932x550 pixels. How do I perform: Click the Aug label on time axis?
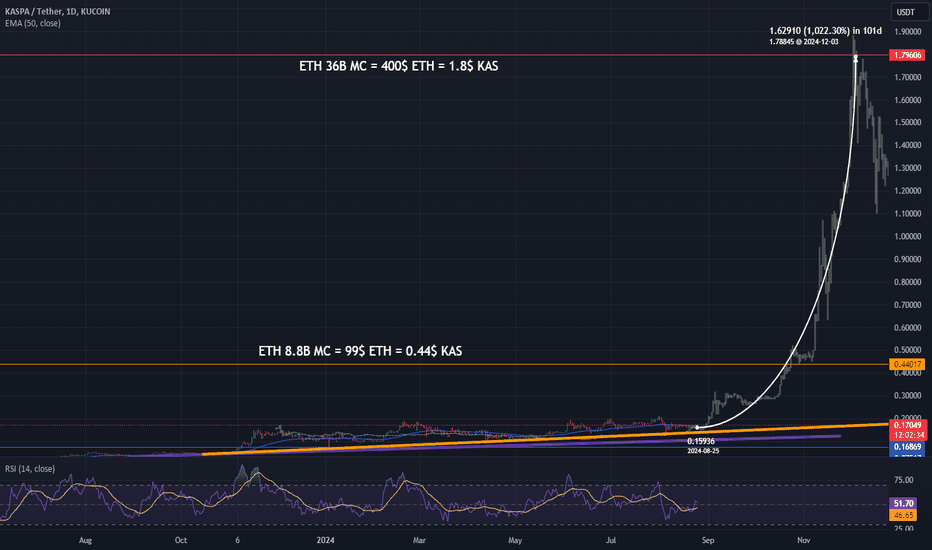pyautogui.click(x=86, y=540)
